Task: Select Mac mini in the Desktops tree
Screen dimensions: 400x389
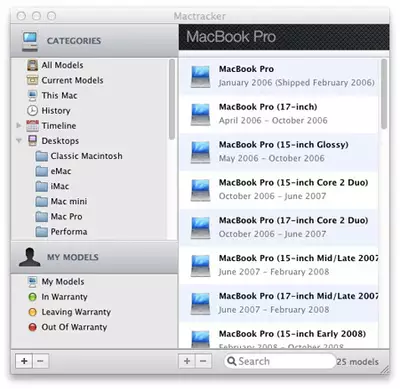Action: pyautogui.click(x=69, y=201)
